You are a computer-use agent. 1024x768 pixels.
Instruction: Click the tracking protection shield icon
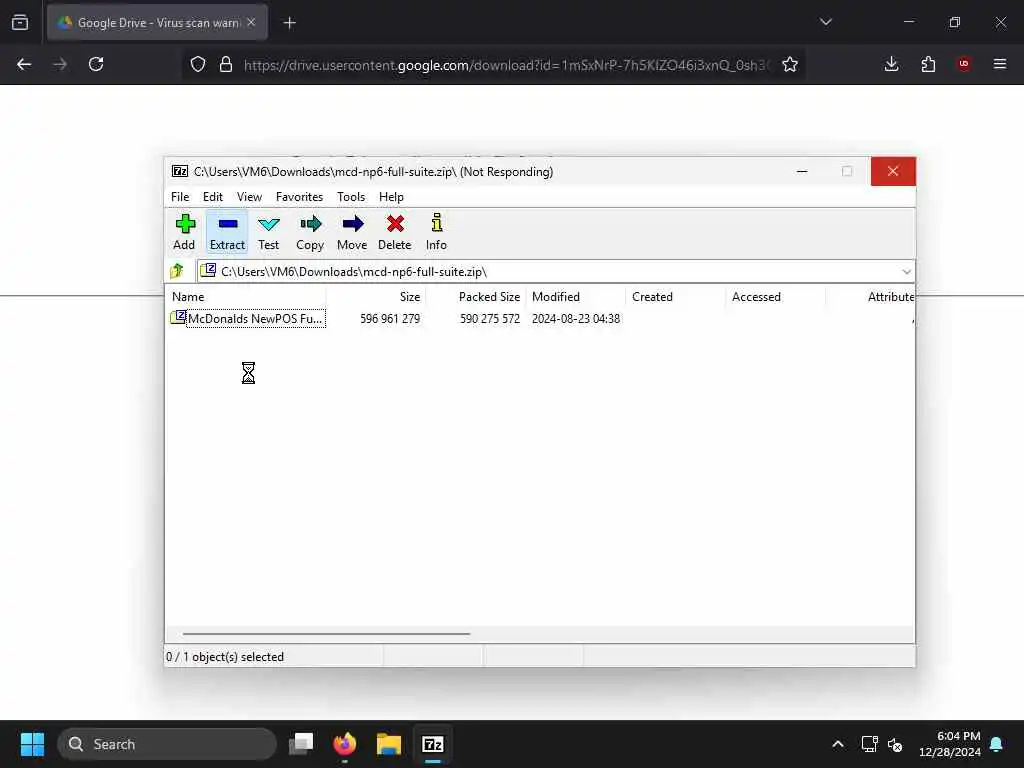point(198,64)
